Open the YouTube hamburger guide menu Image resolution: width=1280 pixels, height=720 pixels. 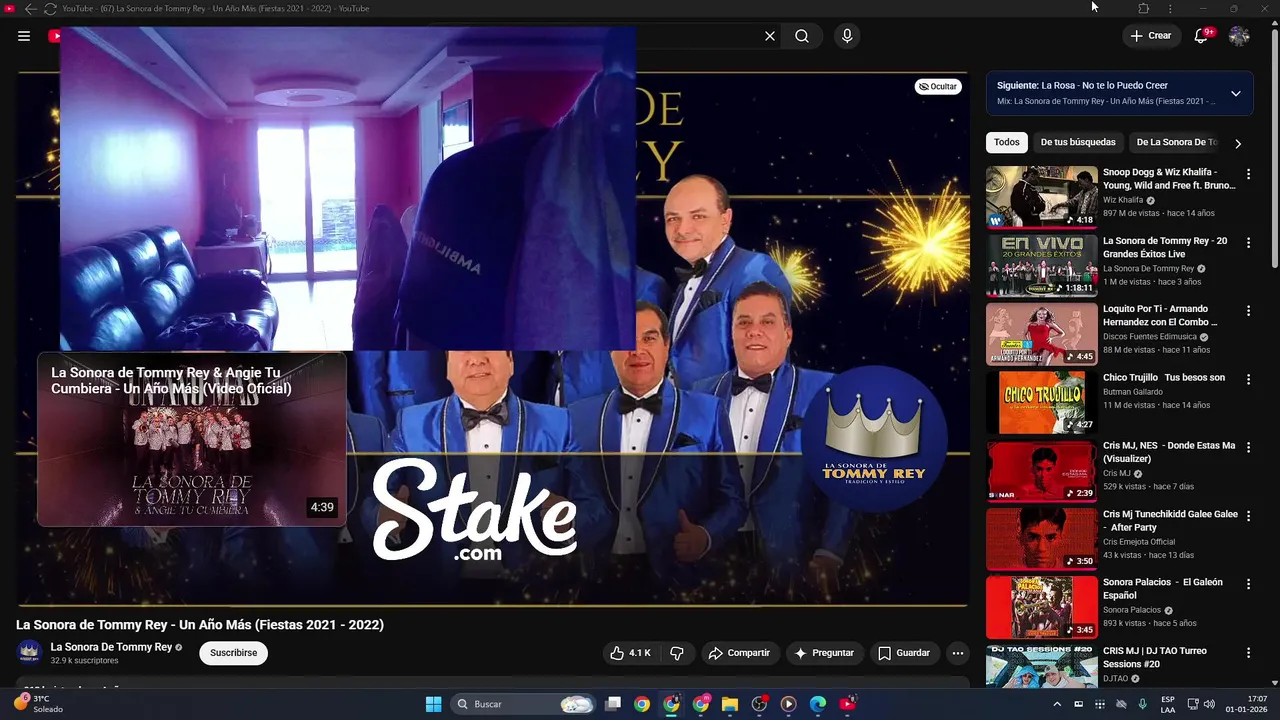(x=24, y=36)
